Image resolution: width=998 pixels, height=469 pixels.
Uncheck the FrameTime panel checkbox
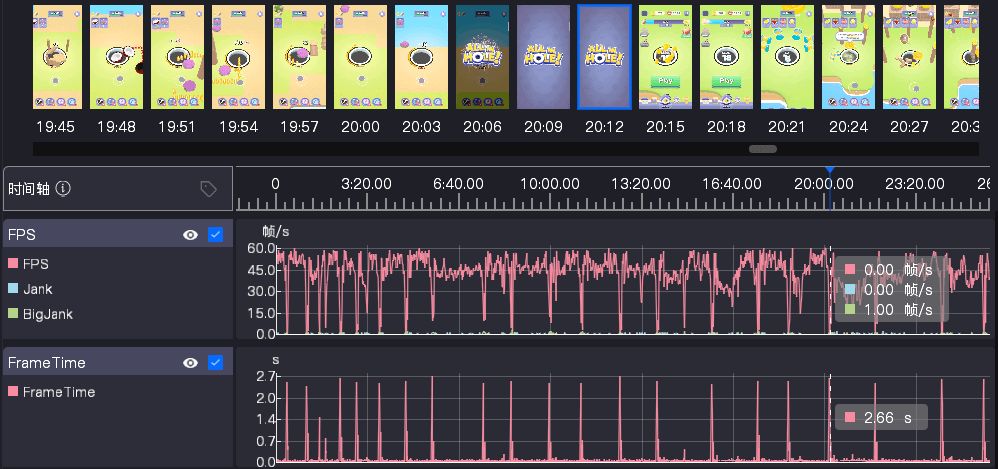point(215,363)
